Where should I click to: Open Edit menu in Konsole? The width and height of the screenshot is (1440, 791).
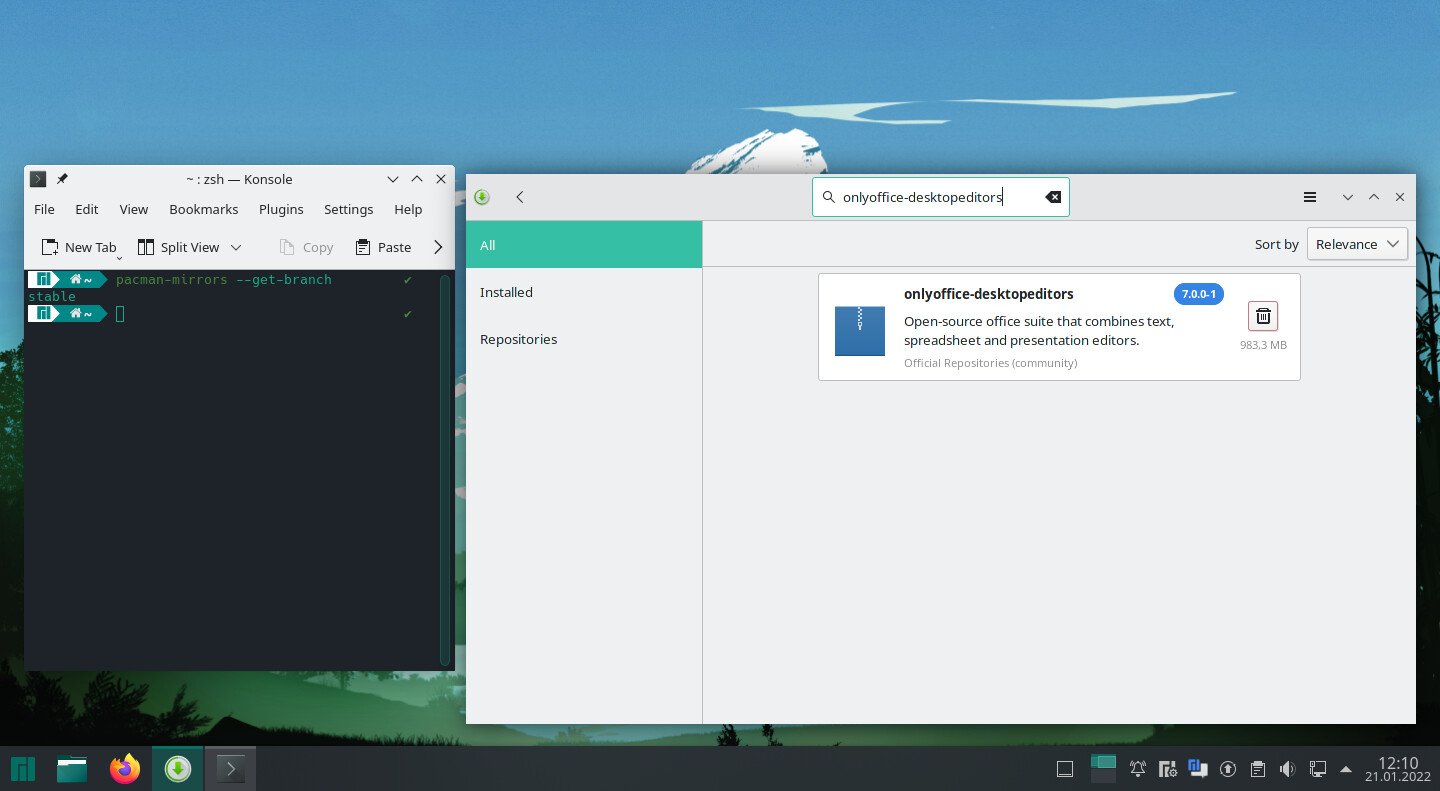tap(87, 209)
